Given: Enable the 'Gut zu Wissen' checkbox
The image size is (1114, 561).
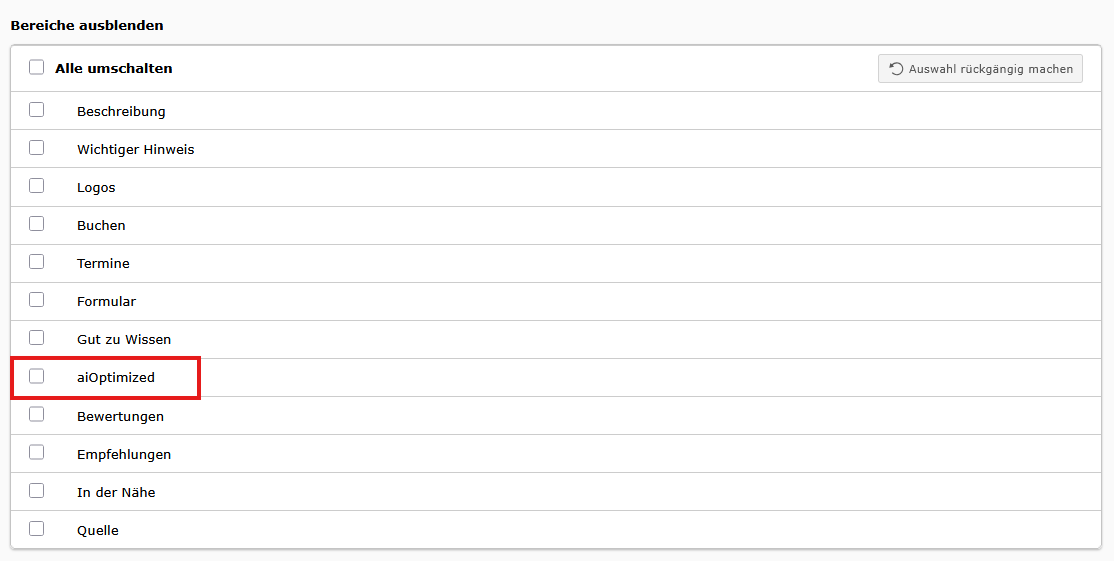Looking at the screenshot, I should pos(37,338).
